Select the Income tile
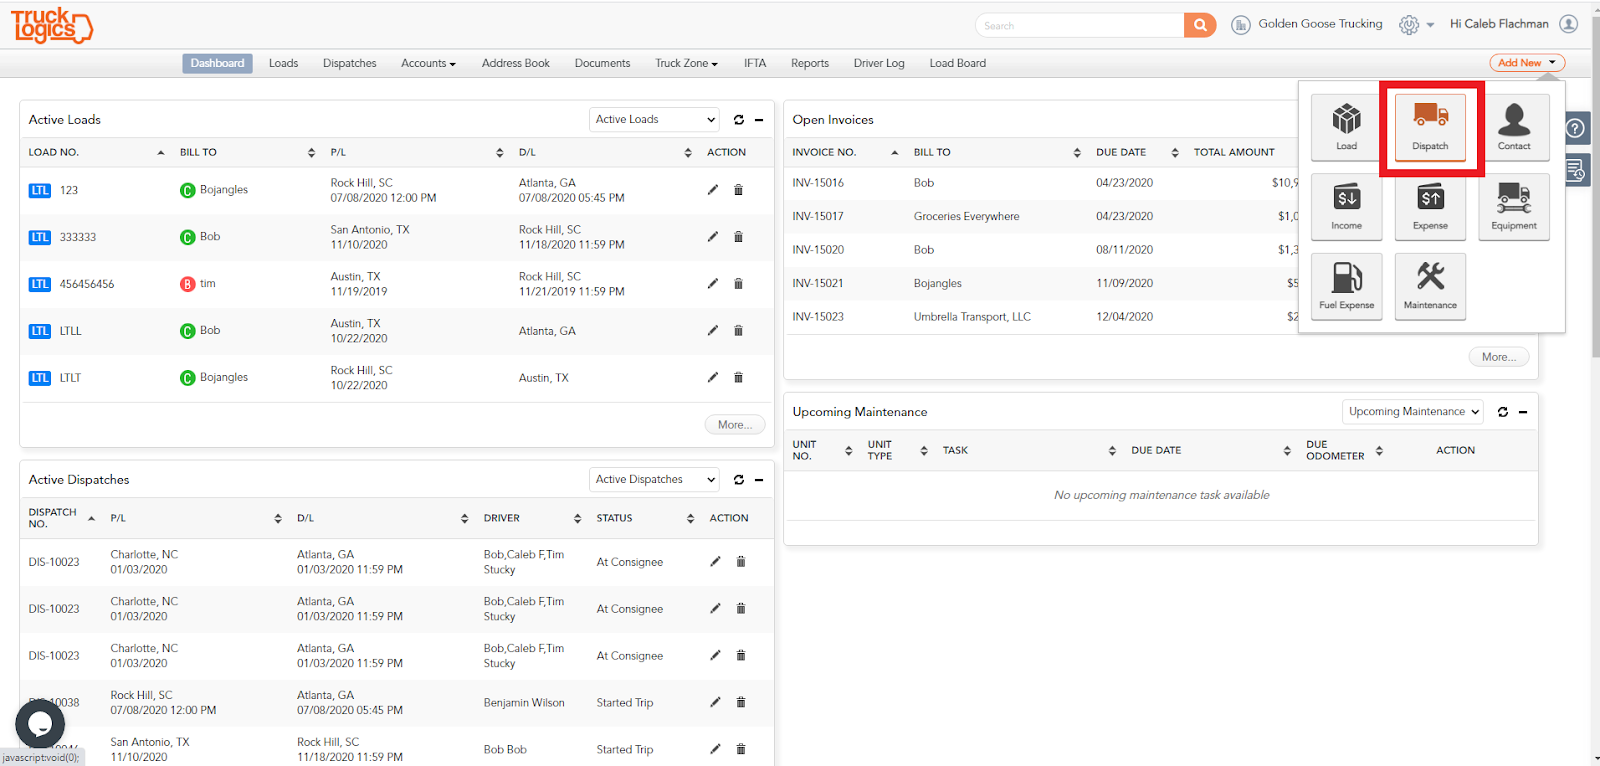This screenshot has width=1600, height=766. [1346, 207]
